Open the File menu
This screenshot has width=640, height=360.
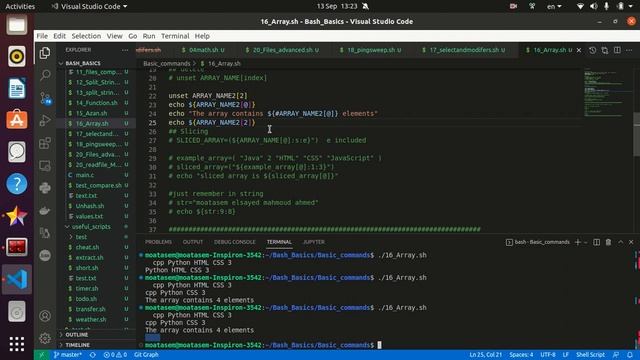tap(42, 36)
